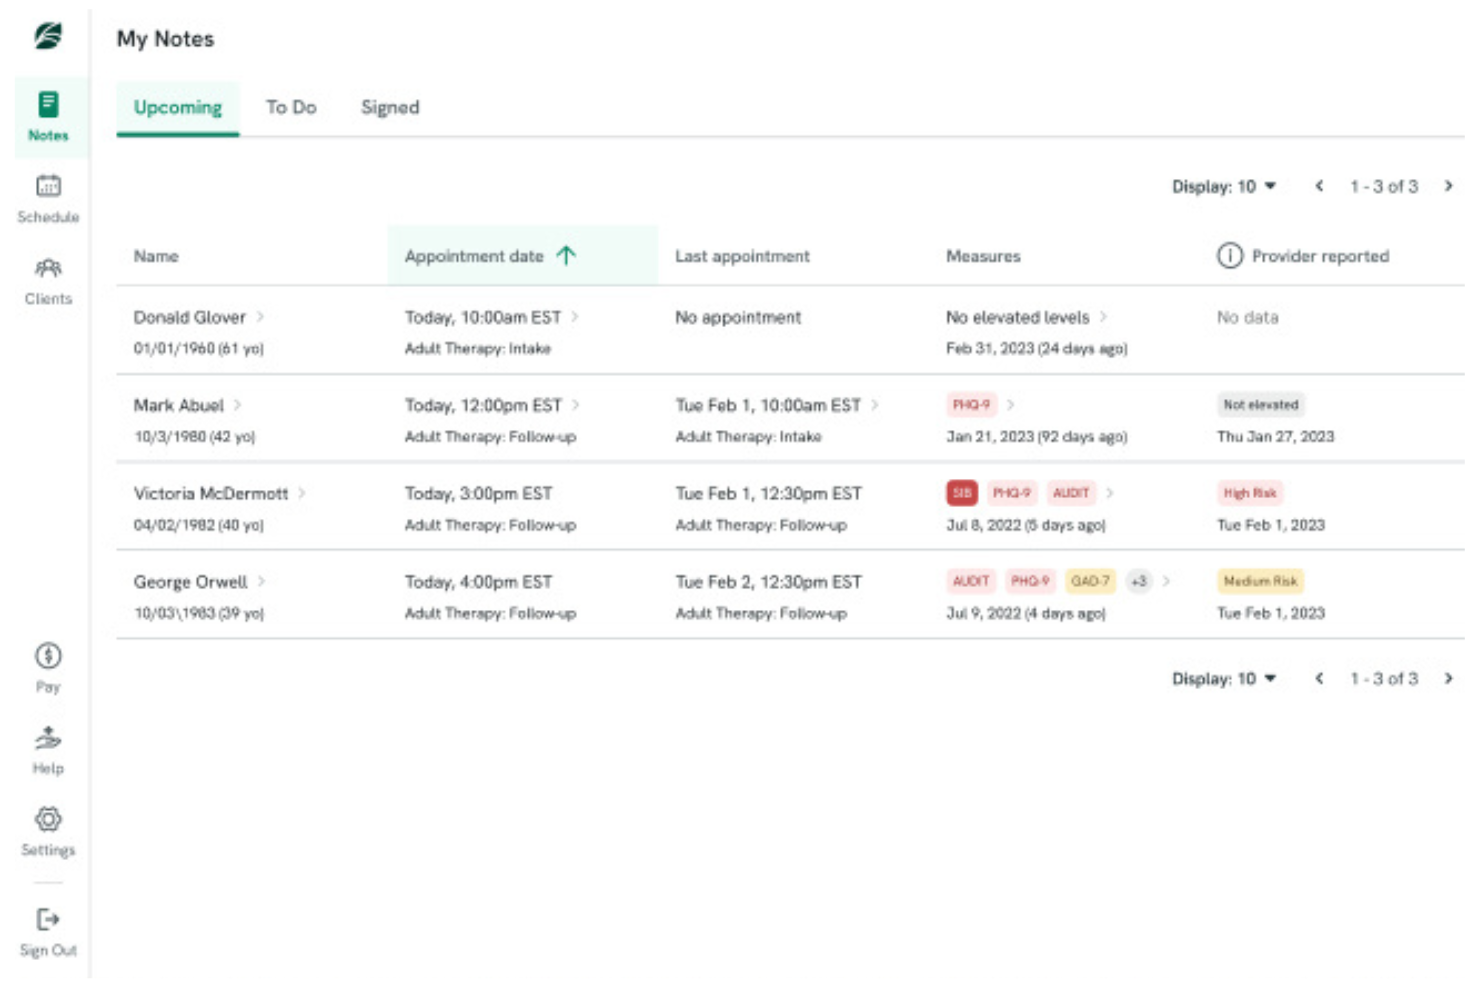Screen dimensions: 1480x987
Task: Click the top 1 - 3 of 3 text
Action: [x=1384, y=186]
